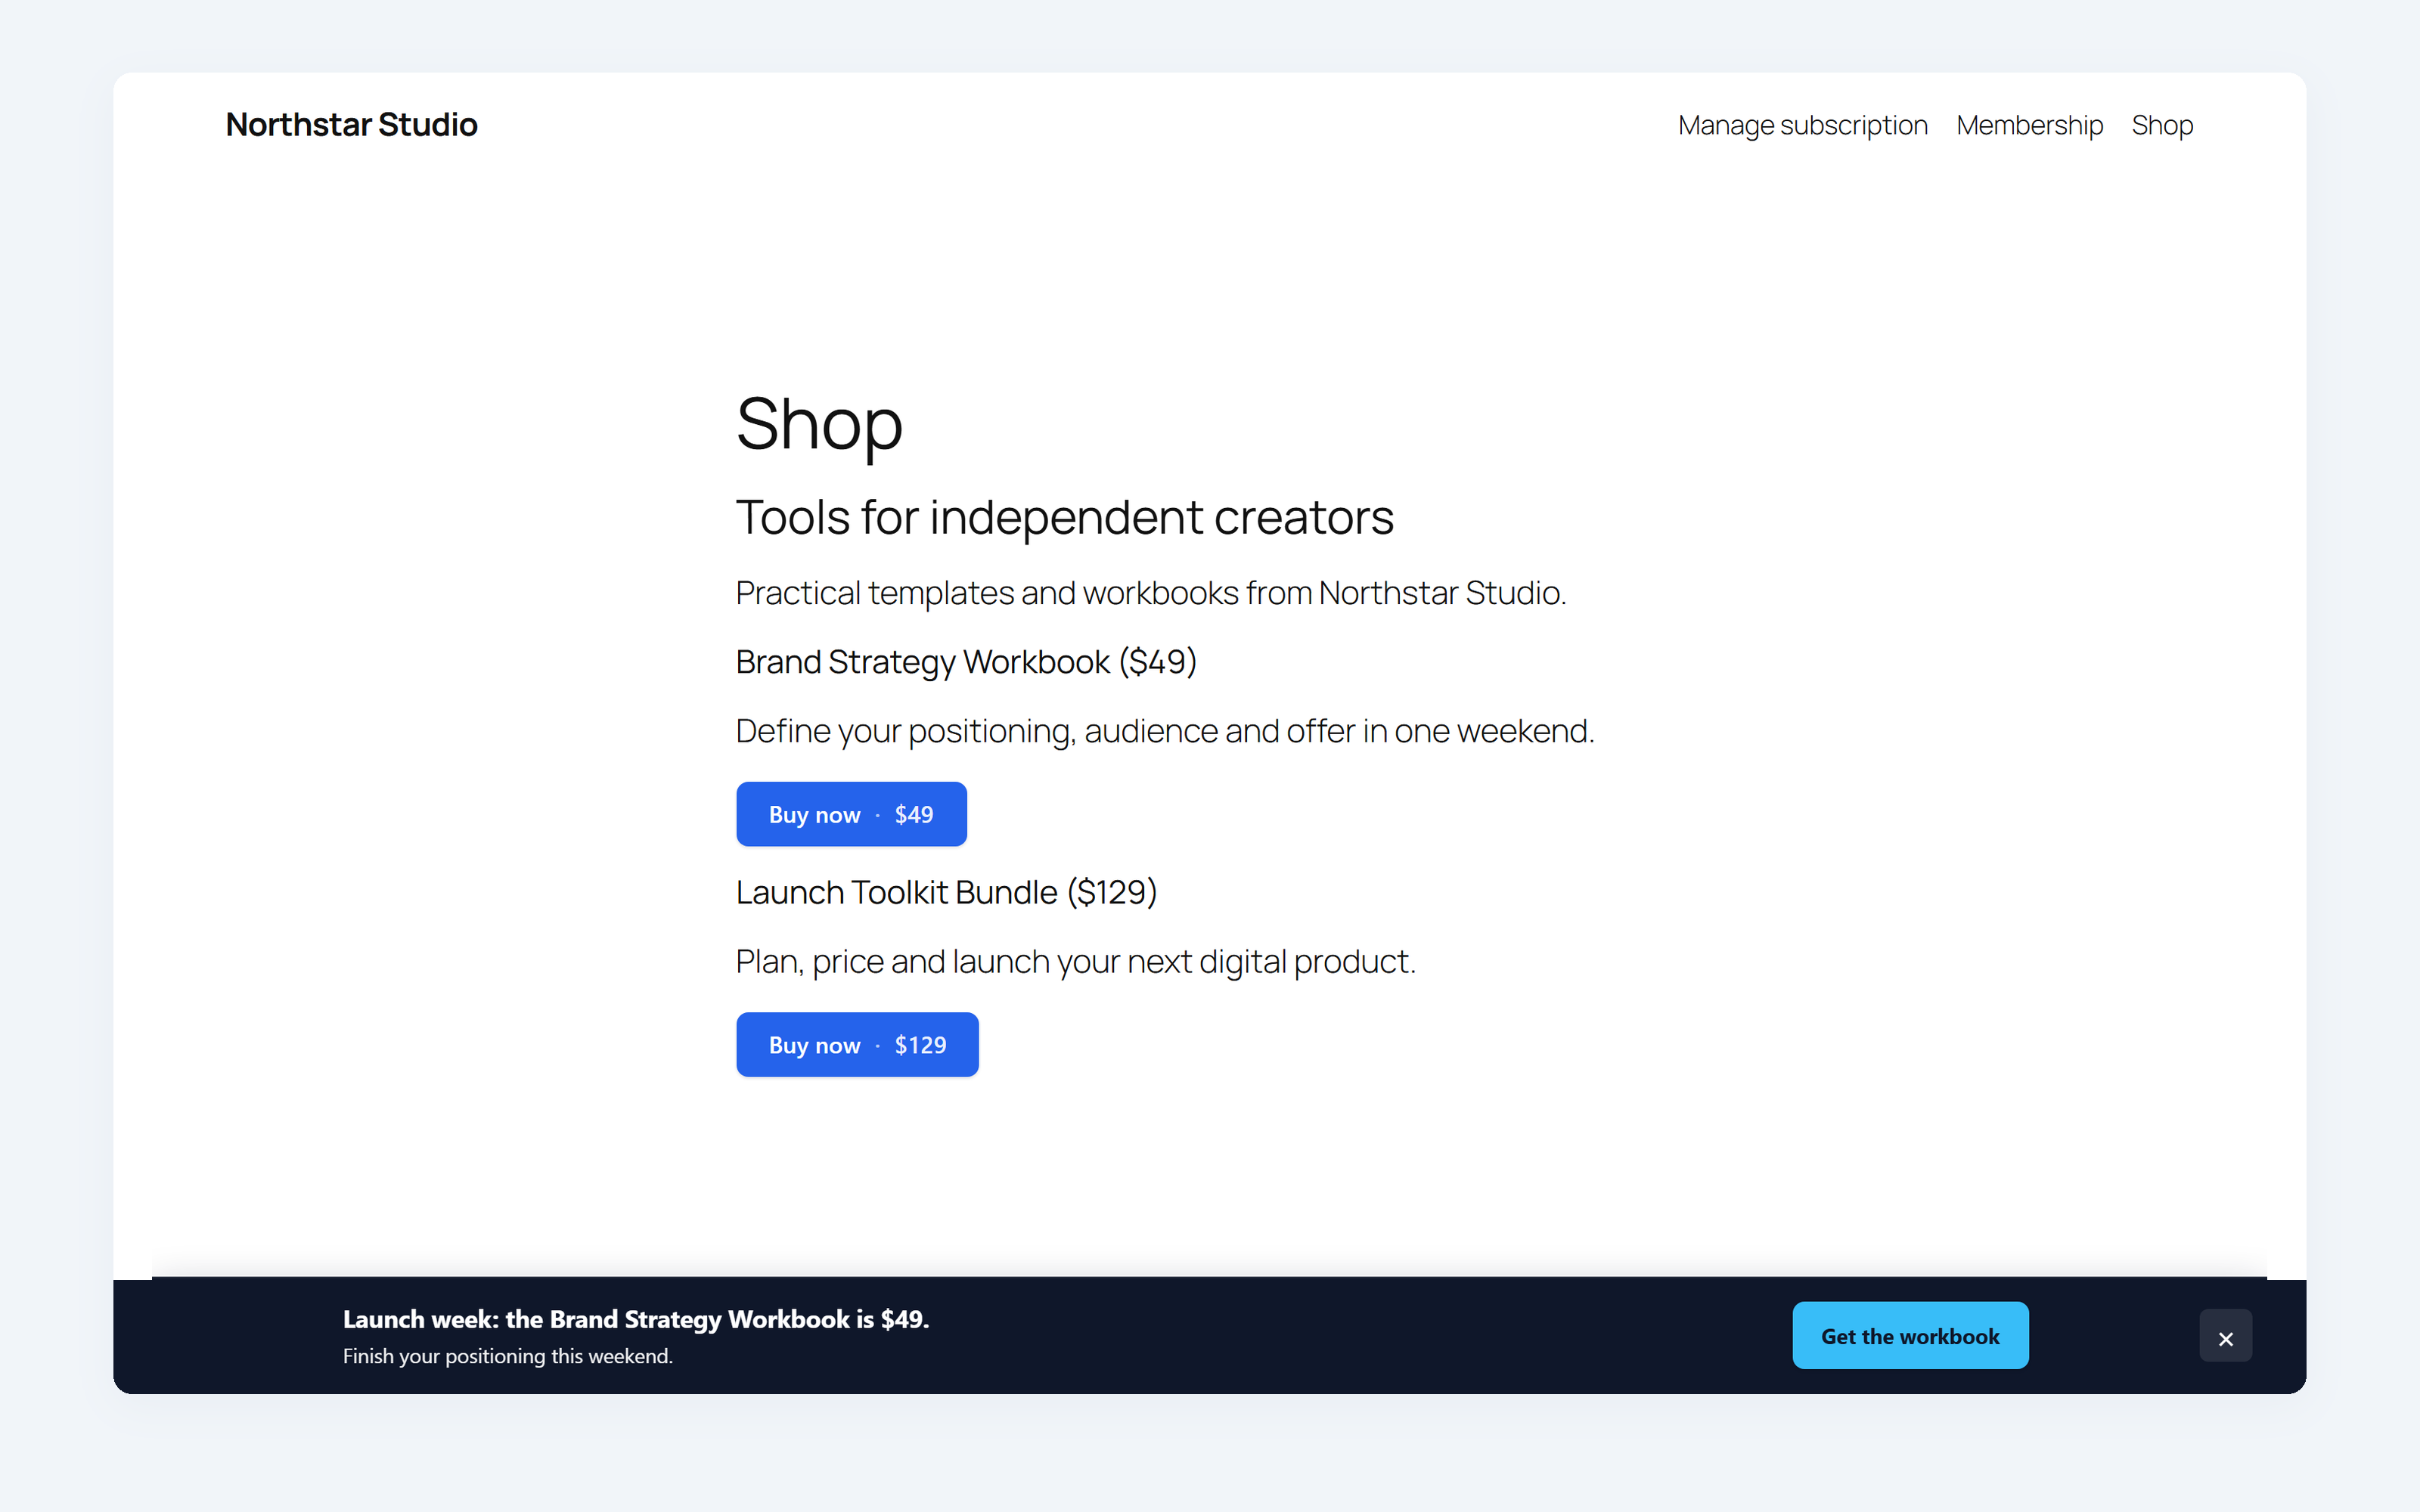Click the Get the workbook button

click(1910, 1336)
